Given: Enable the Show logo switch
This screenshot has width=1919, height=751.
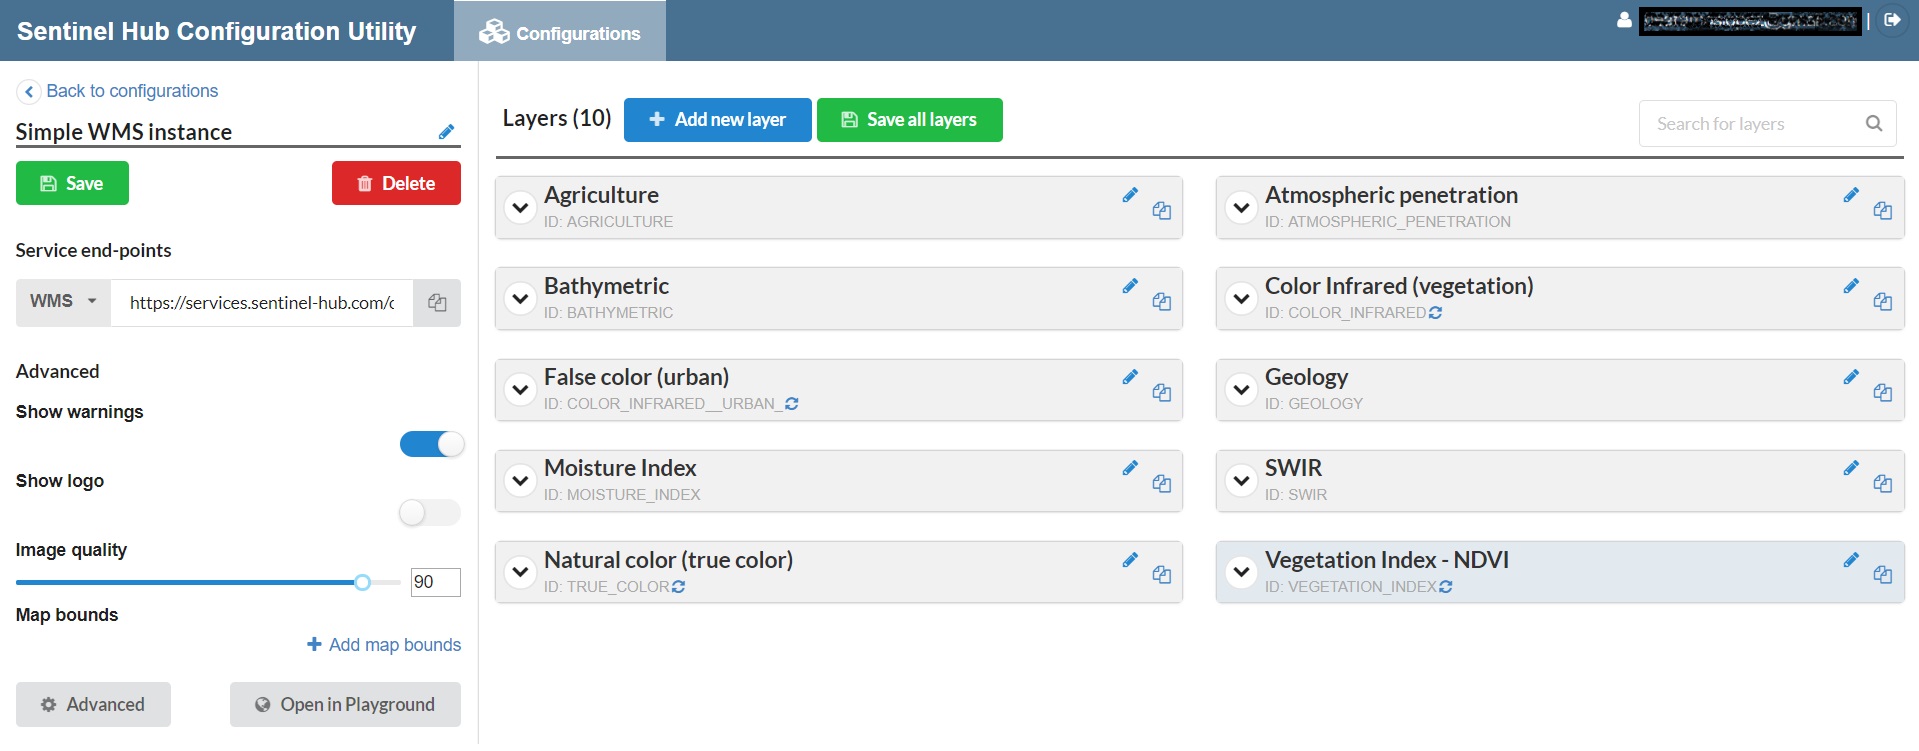Looking at the screenshot, I should tap(430, 513).
